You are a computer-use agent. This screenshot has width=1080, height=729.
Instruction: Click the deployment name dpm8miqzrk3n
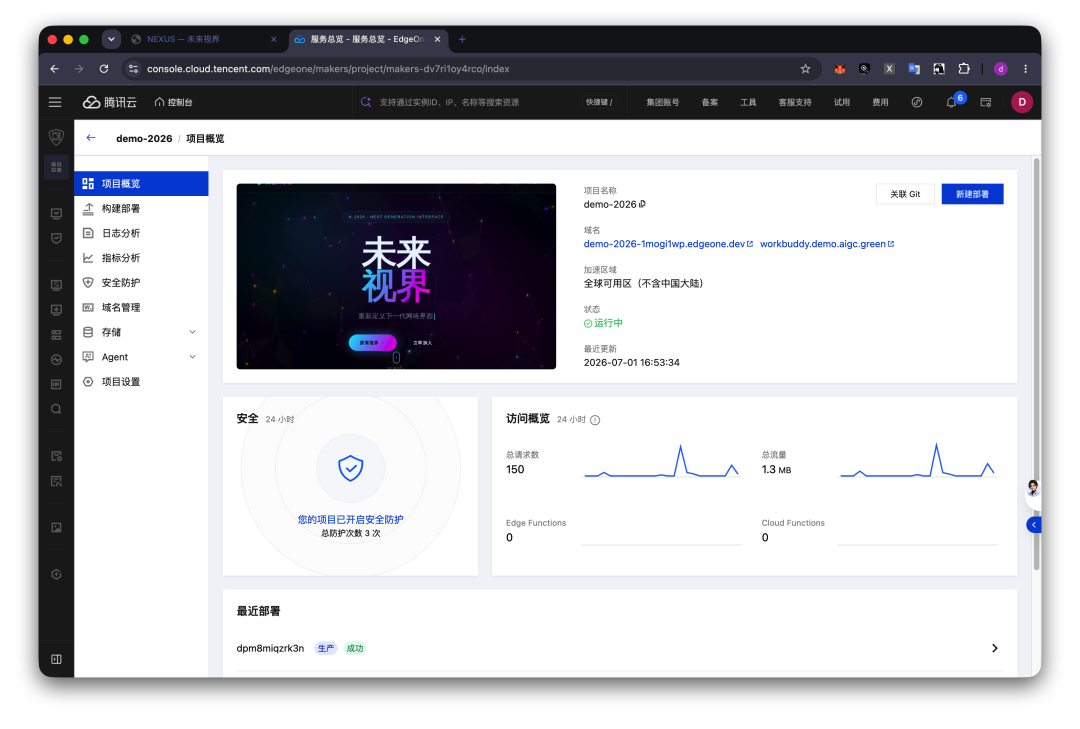[270, 648]
